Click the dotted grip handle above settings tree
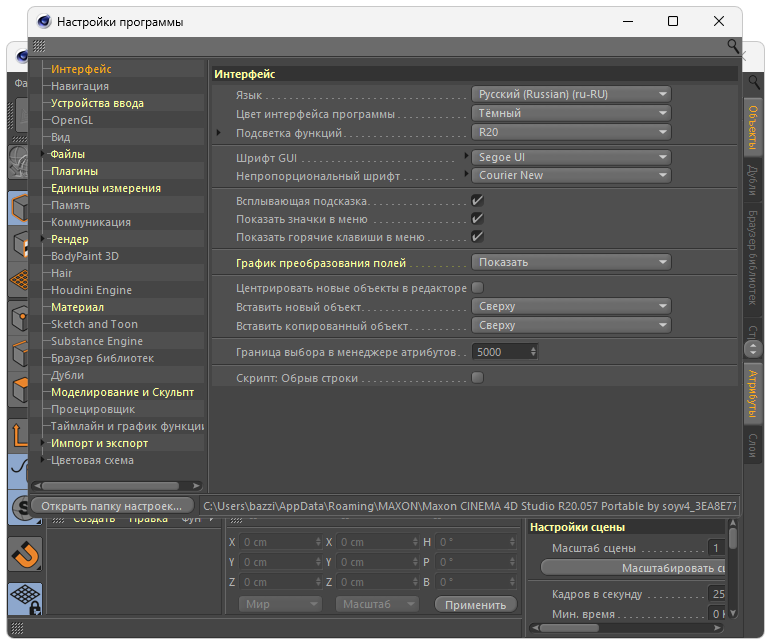 pos(38,46)
